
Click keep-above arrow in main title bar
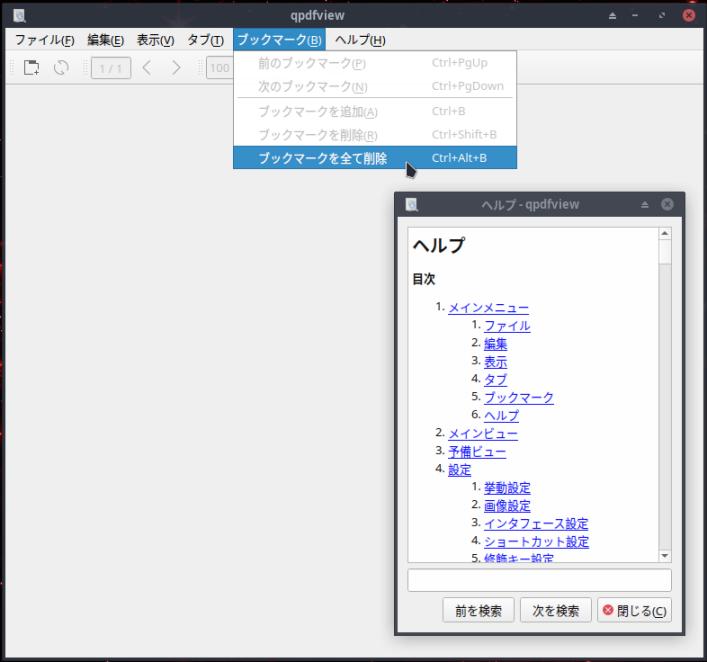coord(612,16)
